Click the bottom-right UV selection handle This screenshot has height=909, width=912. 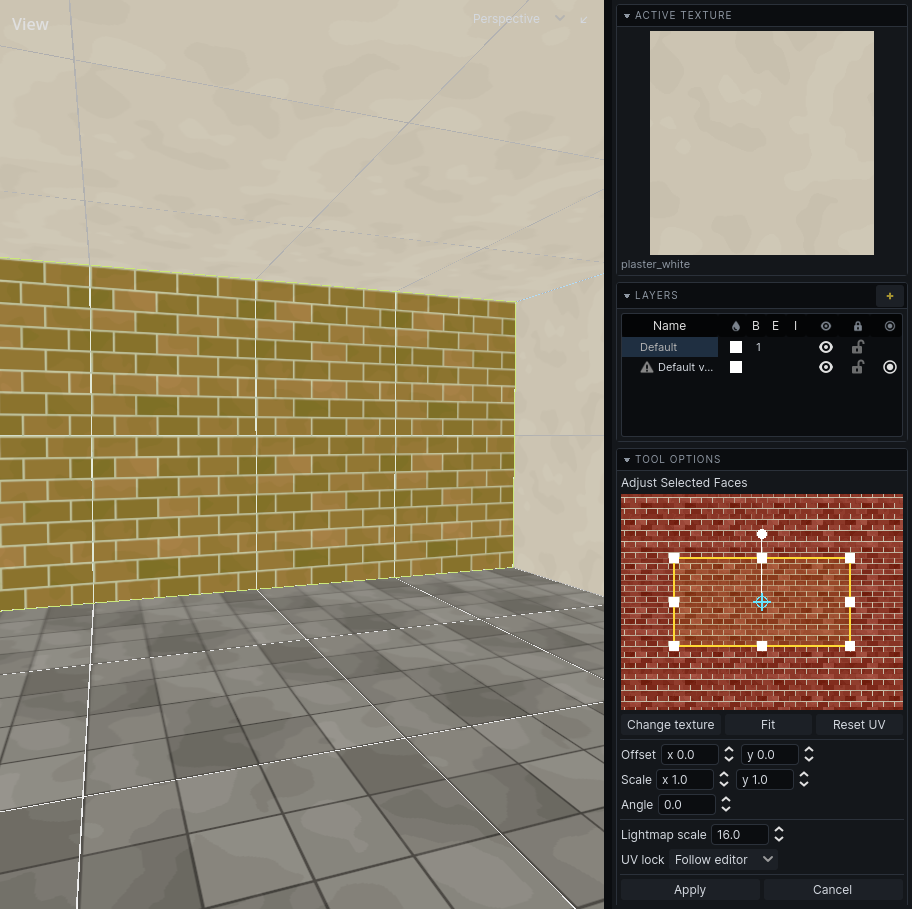[850, 646]
